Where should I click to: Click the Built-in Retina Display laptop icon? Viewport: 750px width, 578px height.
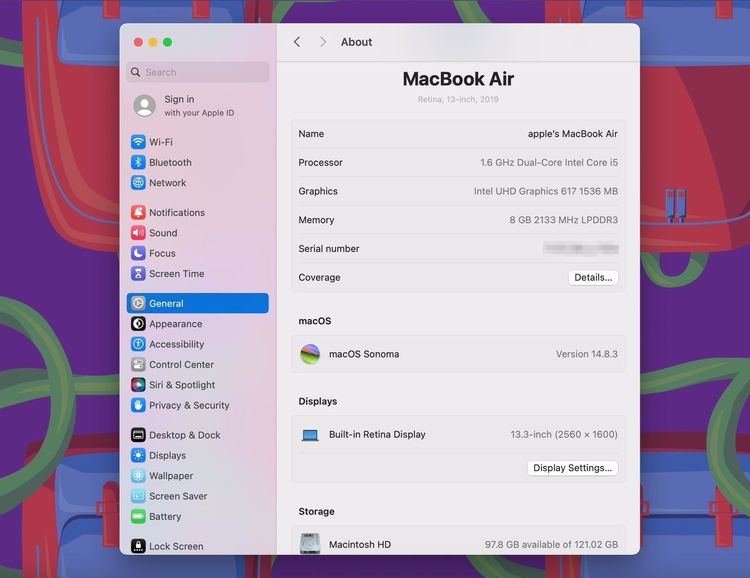tap(310, 435)
